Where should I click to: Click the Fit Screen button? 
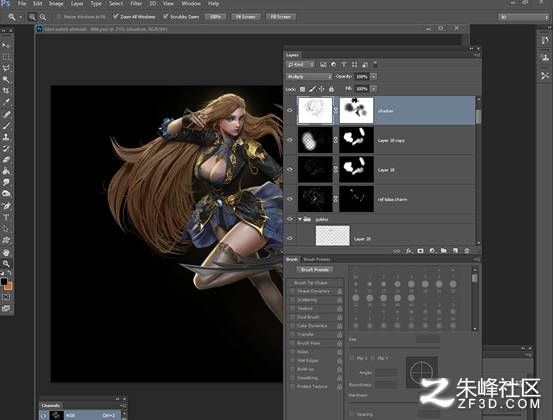click(x=246, y=17)
